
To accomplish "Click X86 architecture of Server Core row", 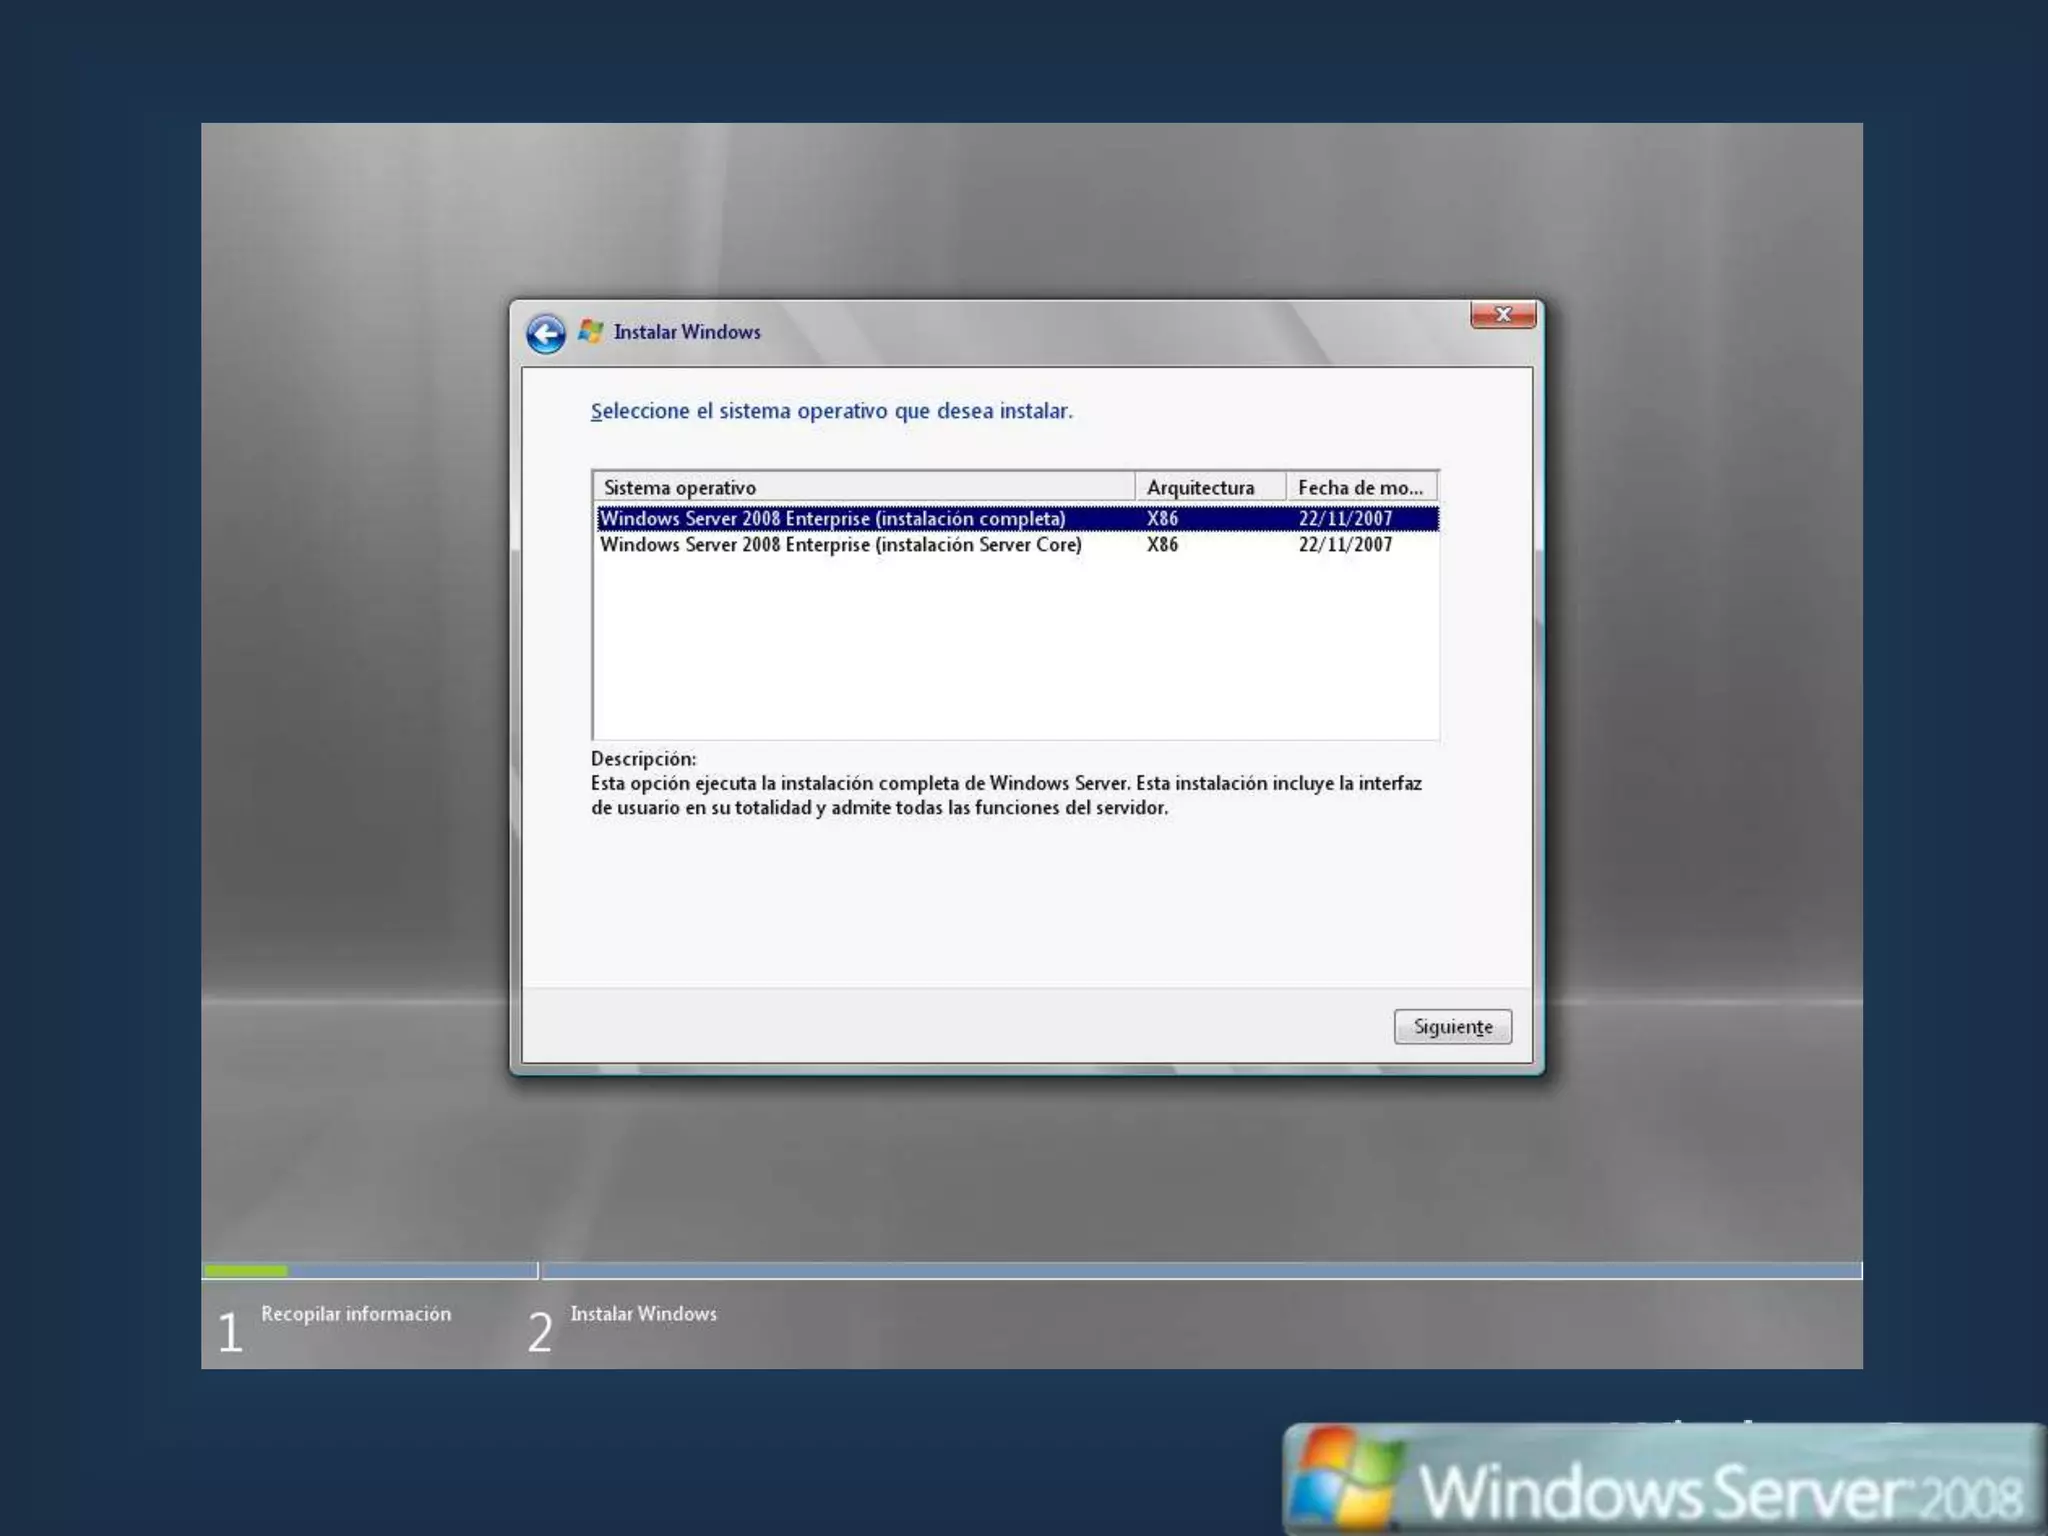I will pyautogui.click(x=1162, y=545).
